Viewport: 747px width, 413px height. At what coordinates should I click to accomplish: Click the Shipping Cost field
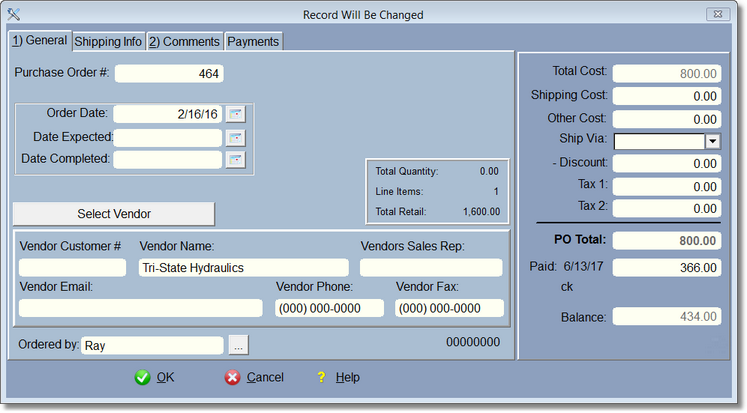pyautogui.click(x=666, y=96)
